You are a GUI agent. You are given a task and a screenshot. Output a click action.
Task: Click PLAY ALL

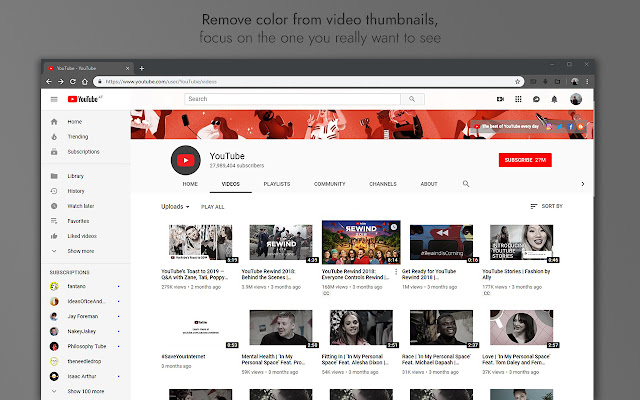click(213, 207)
